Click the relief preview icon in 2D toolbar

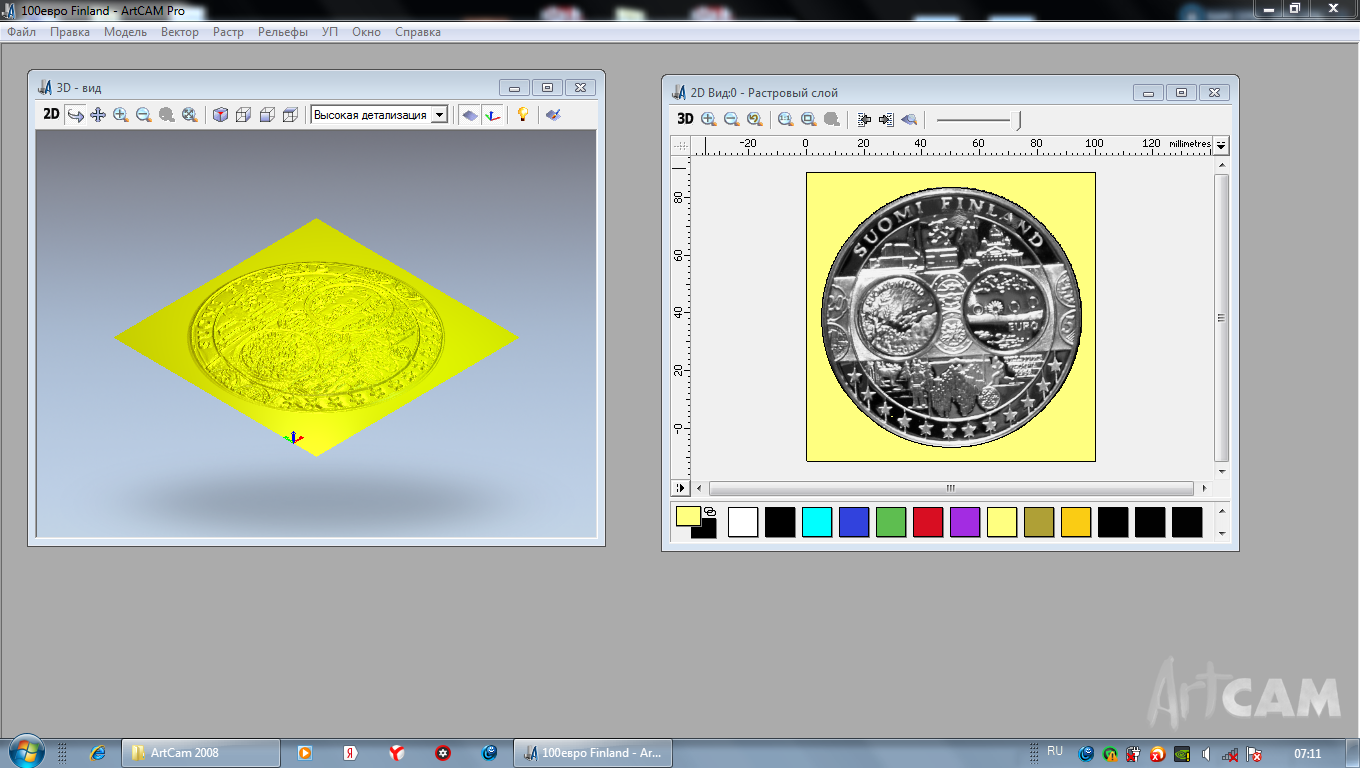pos(909,119)
